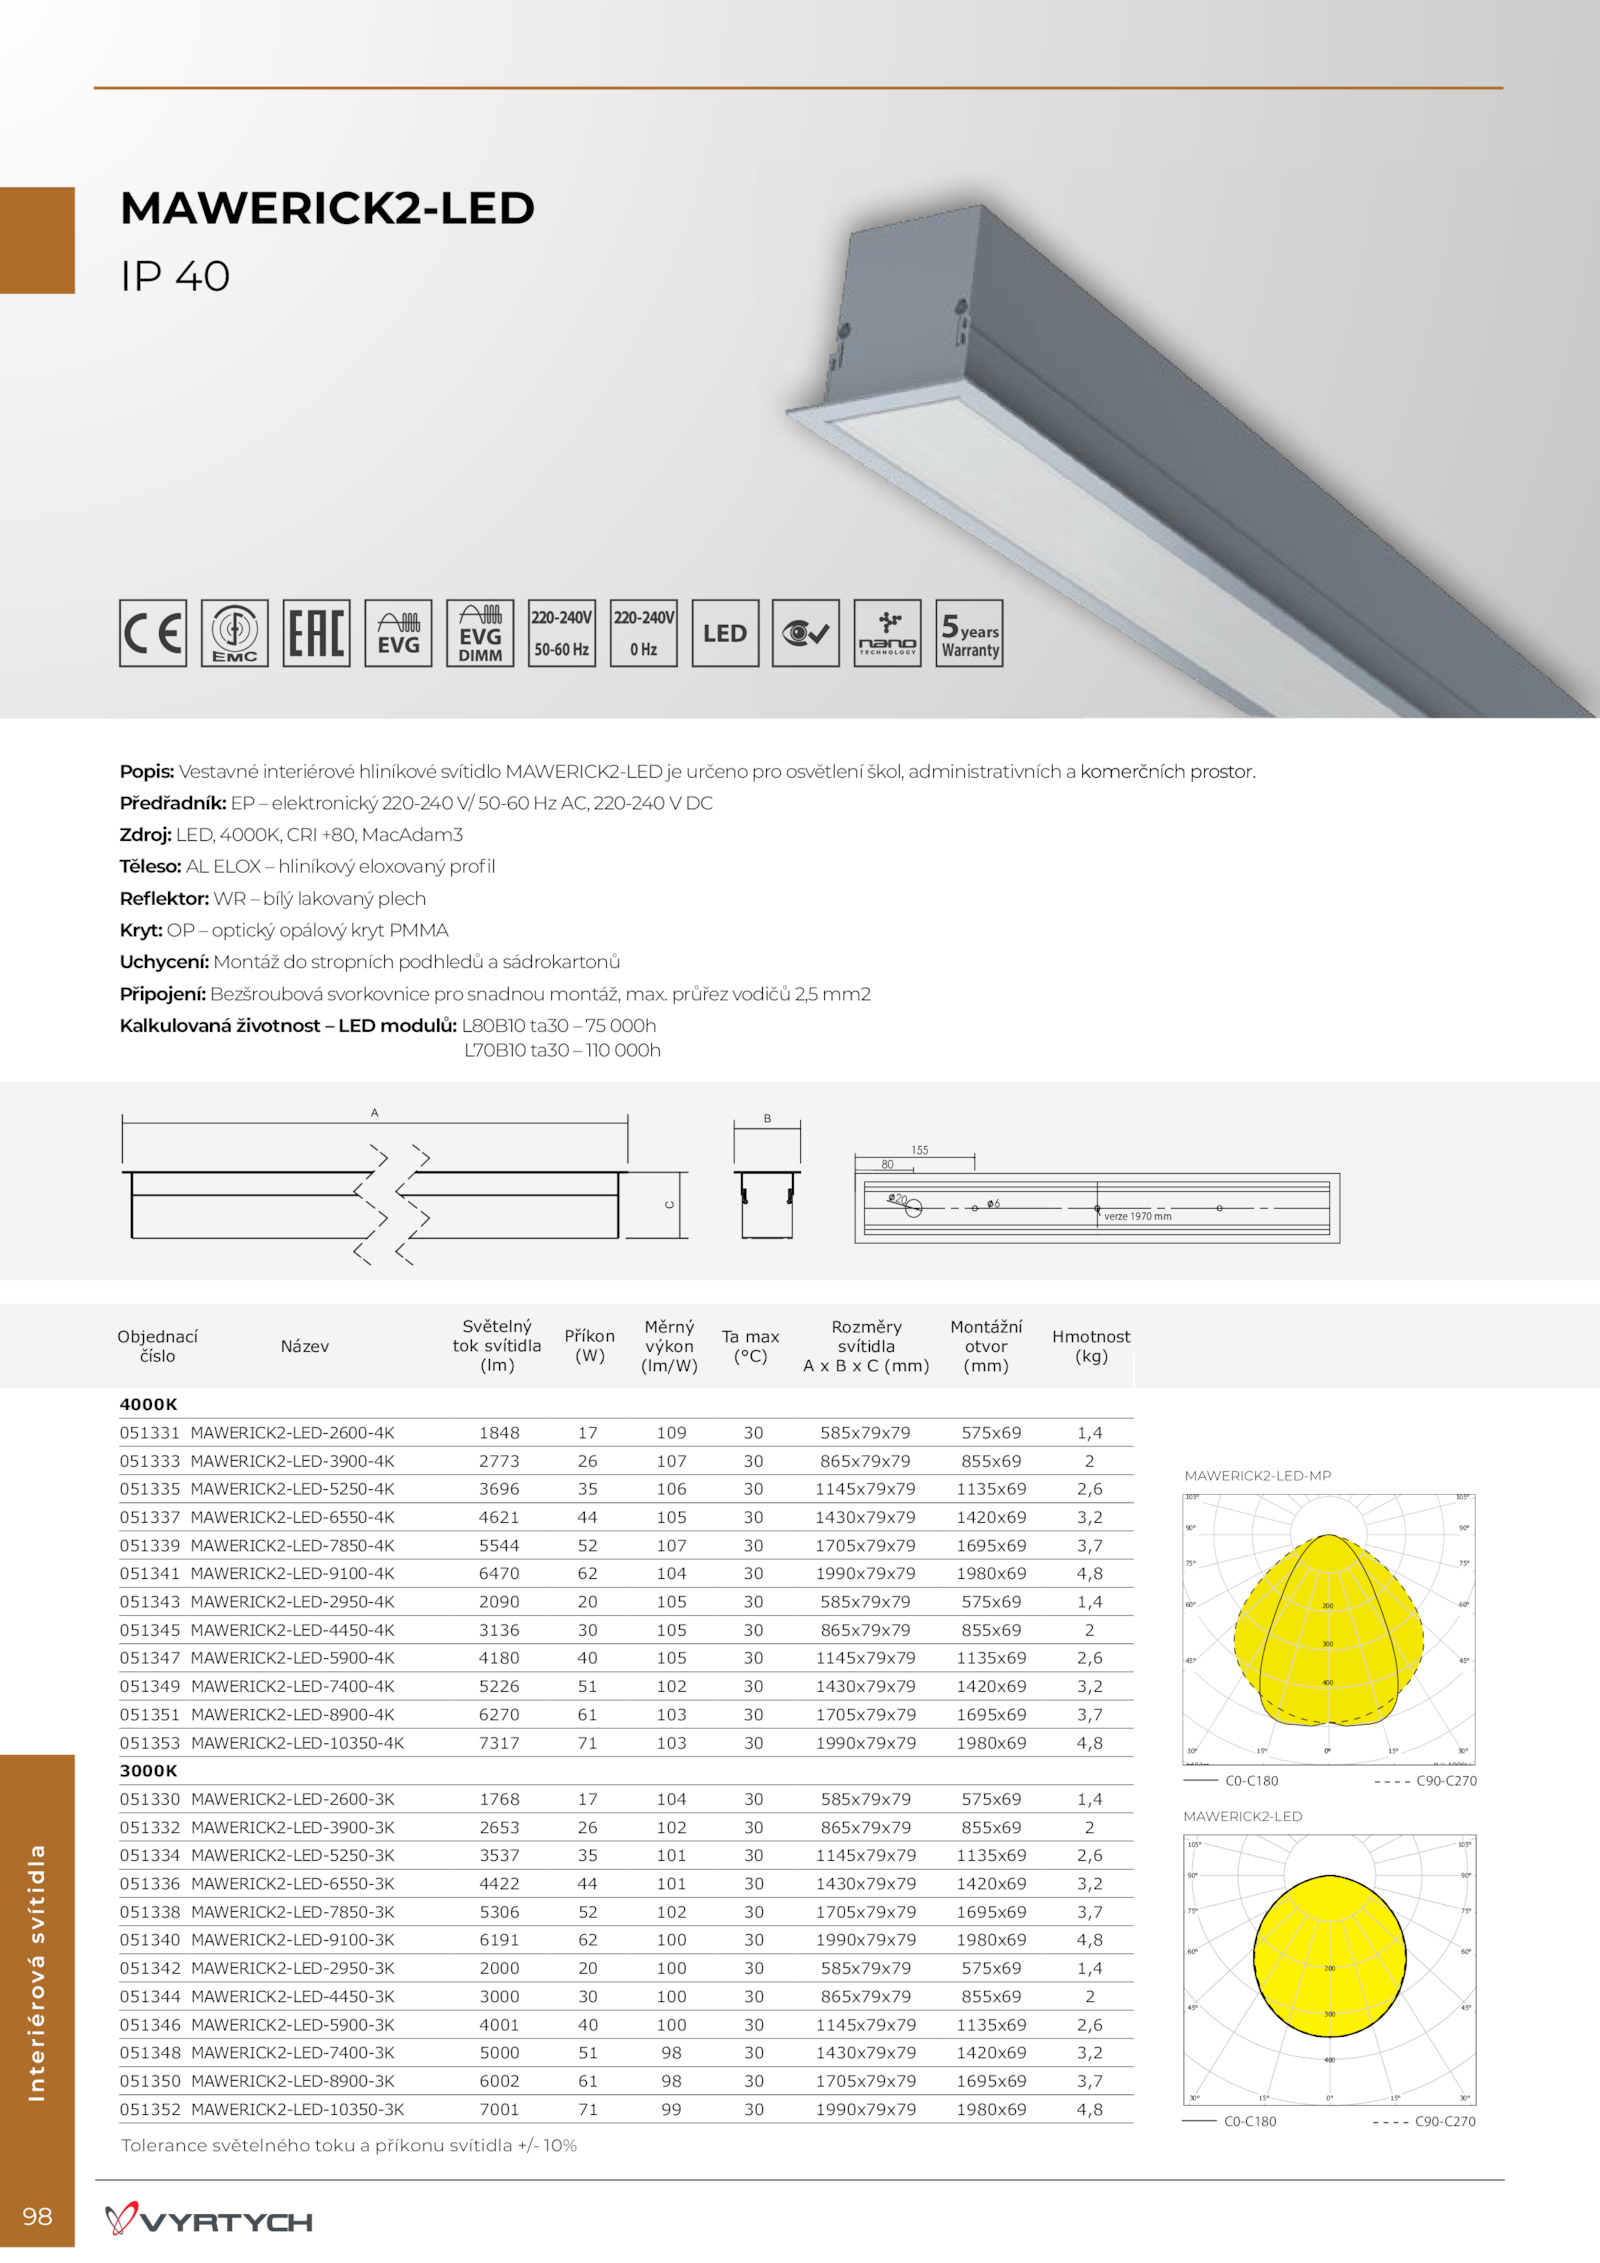Select row 051353 MAWERICK2-LED-10350-4K
This screenshot has height=2263, width=1600.
[626, 1743]
